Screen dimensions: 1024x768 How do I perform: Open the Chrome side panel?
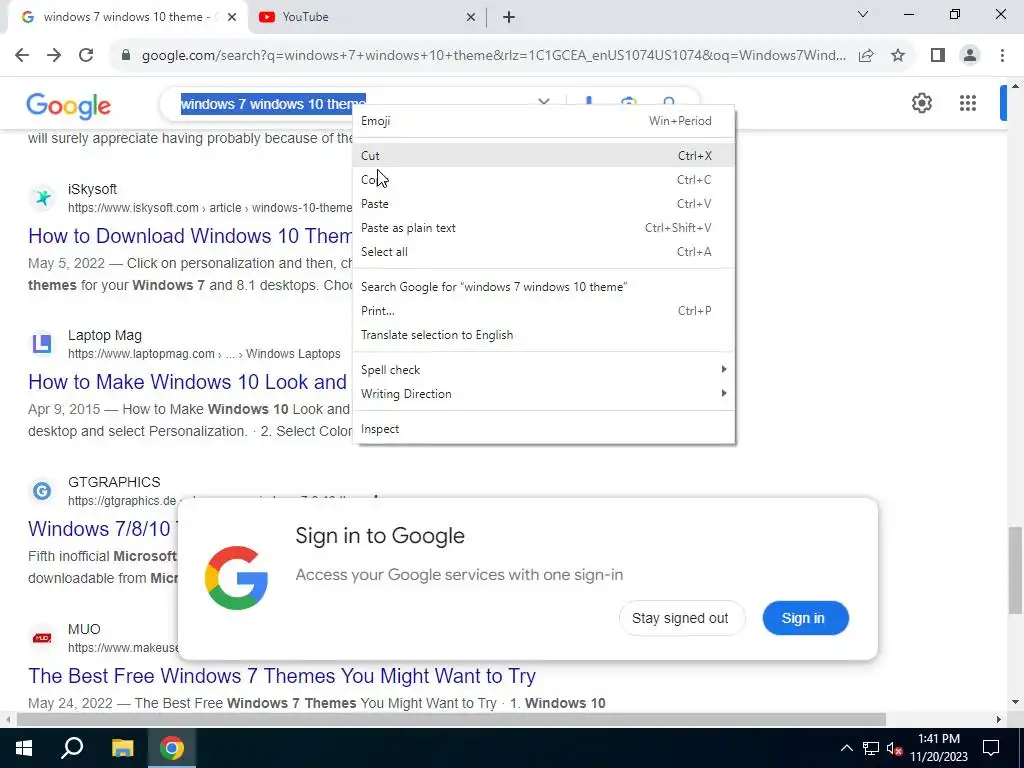pyautogui.click(x=938, y=56)
